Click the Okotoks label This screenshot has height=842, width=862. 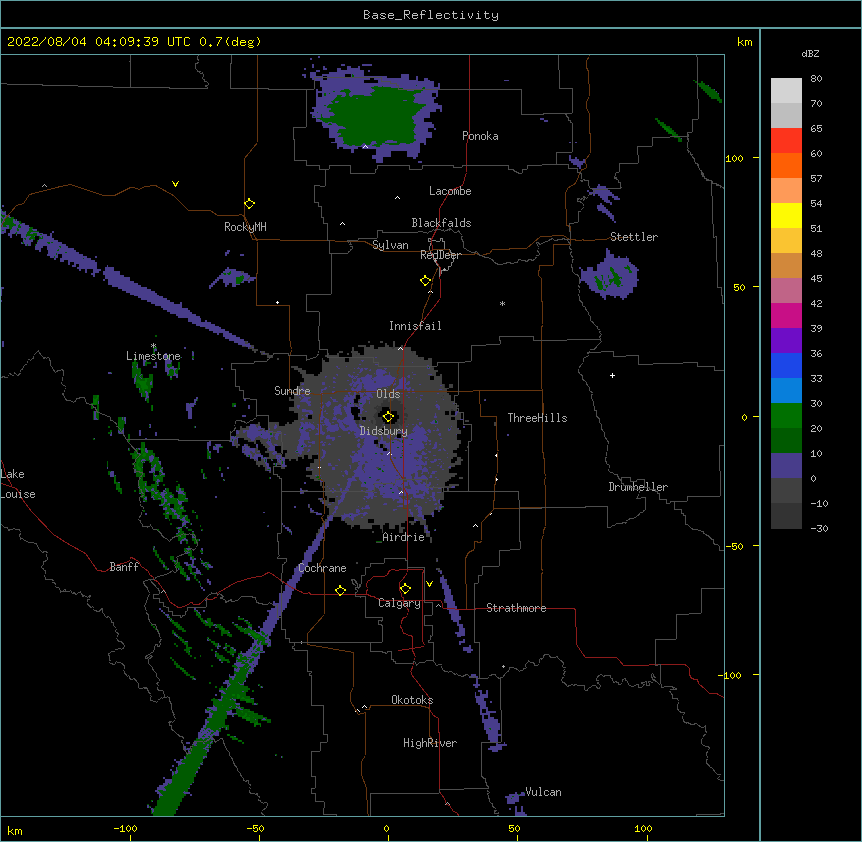[412, 700]
